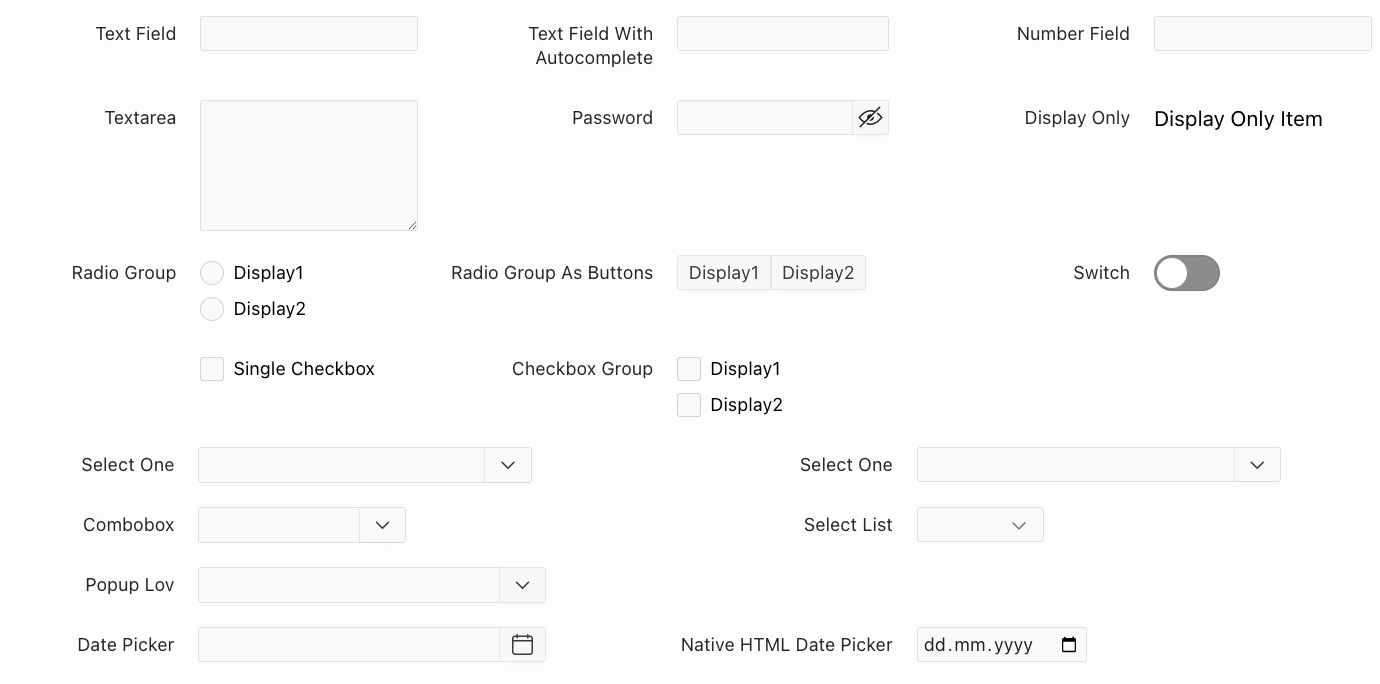Open the Select List dropdown
1380x684 pixels.
click(x=979, y=525)
